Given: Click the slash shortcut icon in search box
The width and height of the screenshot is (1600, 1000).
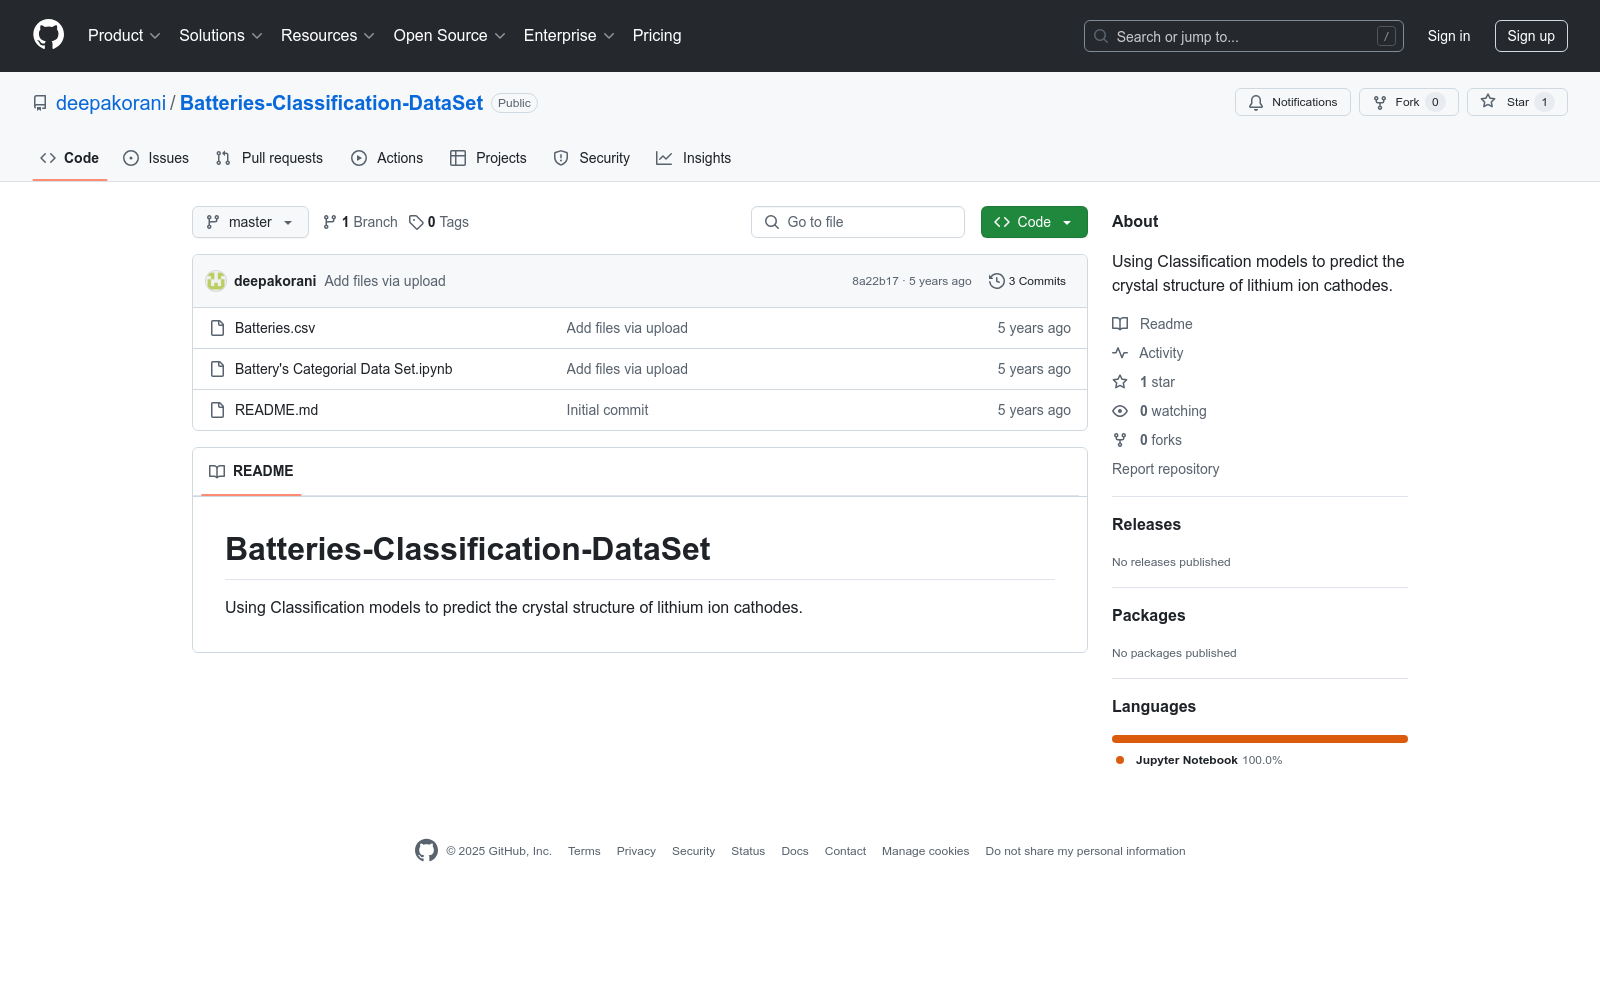Looking at the screenshot, I should pyautogui.click(x=1386, y=36).
